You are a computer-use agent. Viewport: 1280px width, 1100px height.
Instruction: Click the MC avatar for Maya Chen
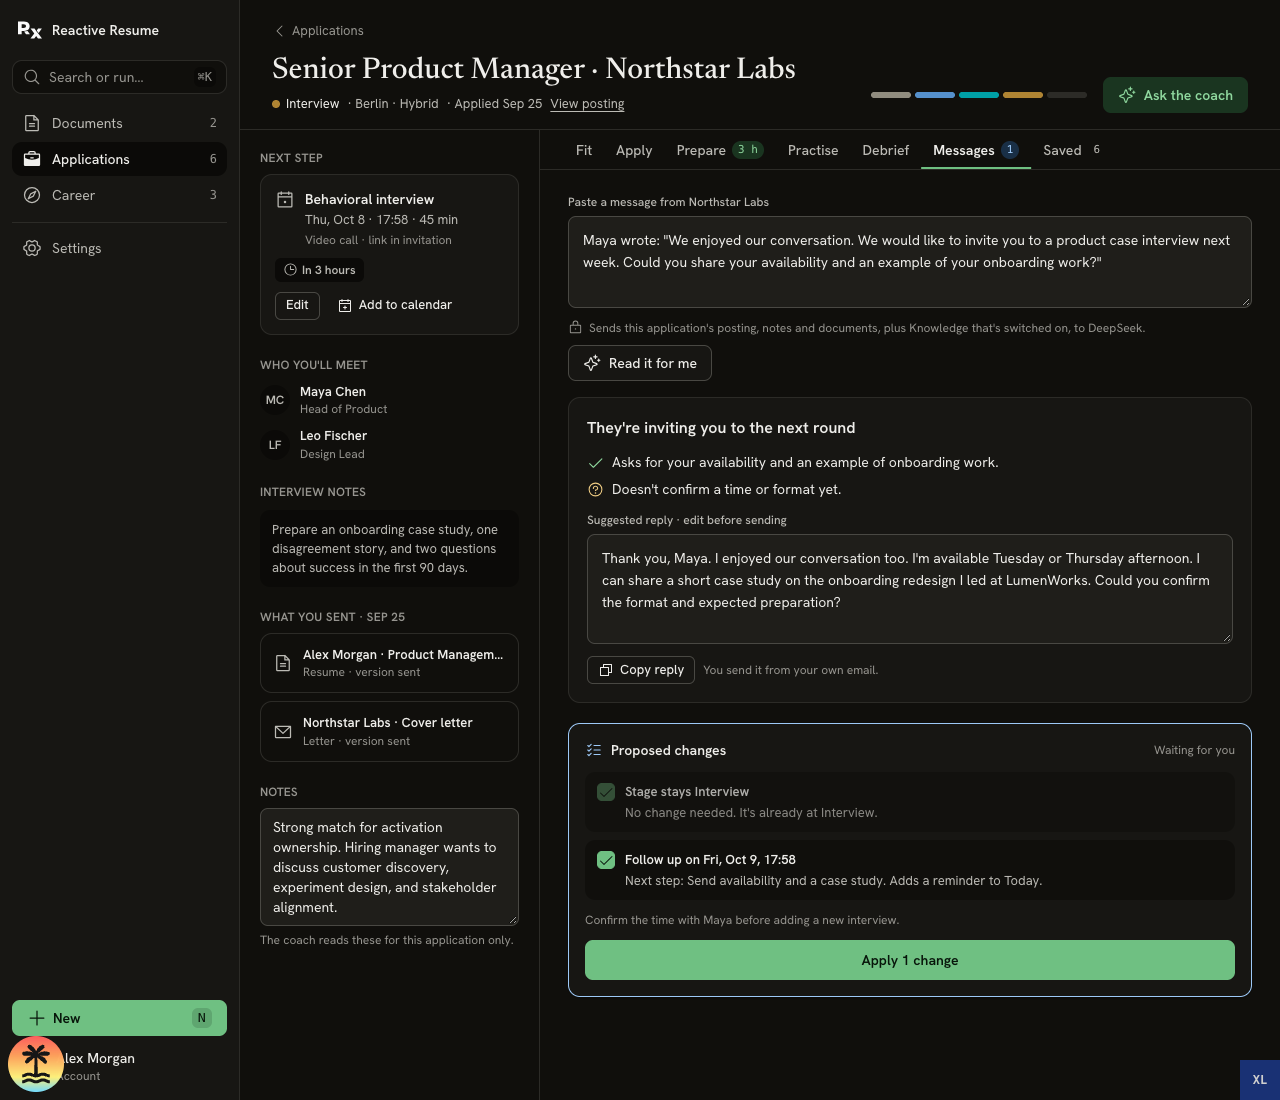(275, 400)
